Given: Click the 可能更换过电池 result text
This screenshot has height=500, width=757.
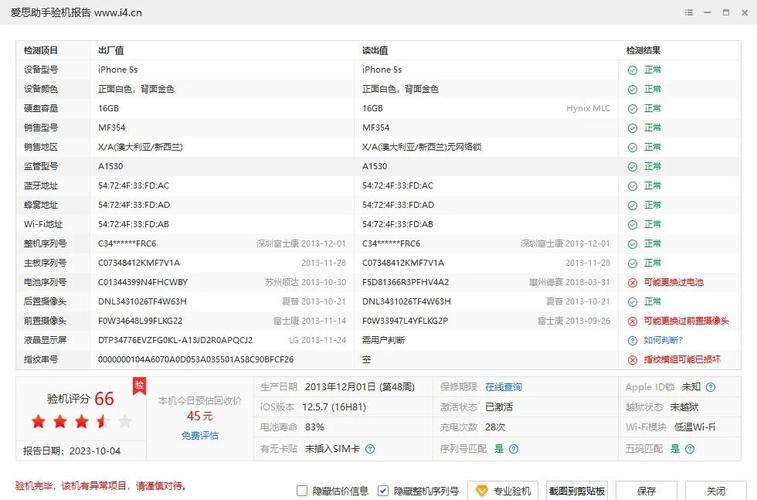Looking at the screenshot, I should click(x=673, y=282).
